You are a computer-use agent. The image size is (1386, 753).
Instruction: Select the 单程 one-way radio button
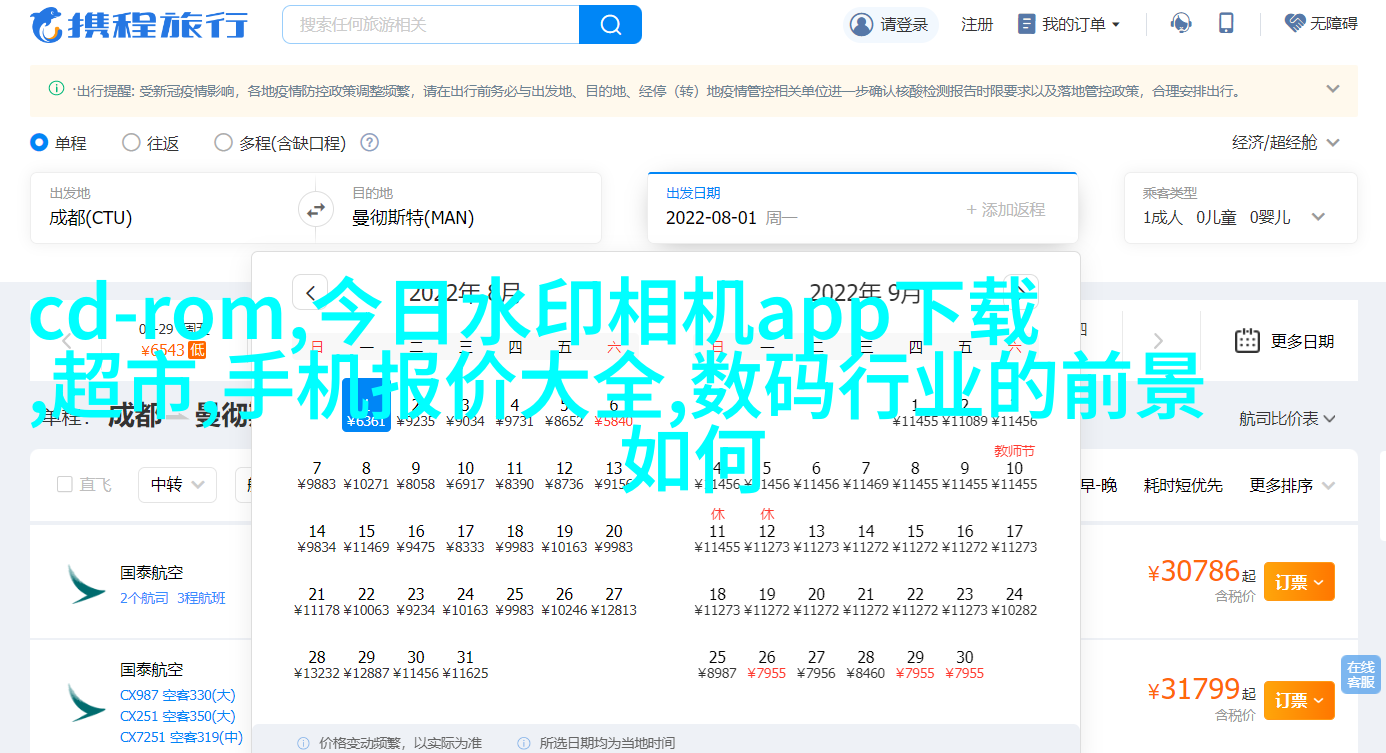(x=39, y=143)
